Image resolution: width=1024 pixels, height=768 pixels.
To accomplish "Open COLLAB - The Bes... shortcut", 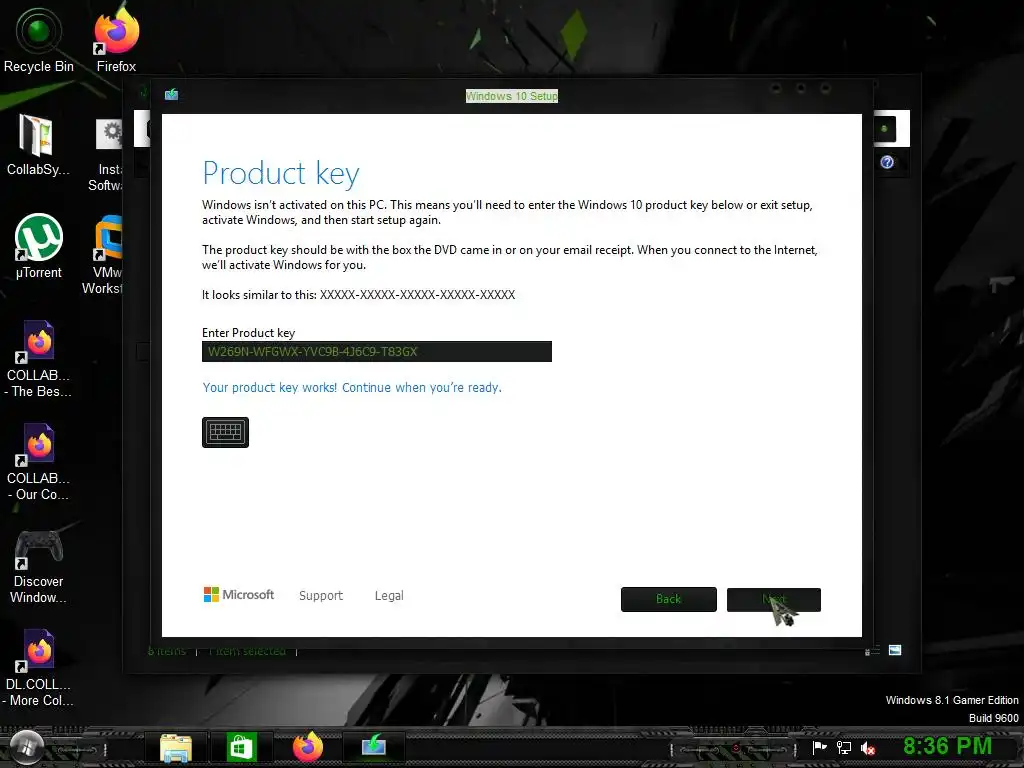I will pos(39,358).
